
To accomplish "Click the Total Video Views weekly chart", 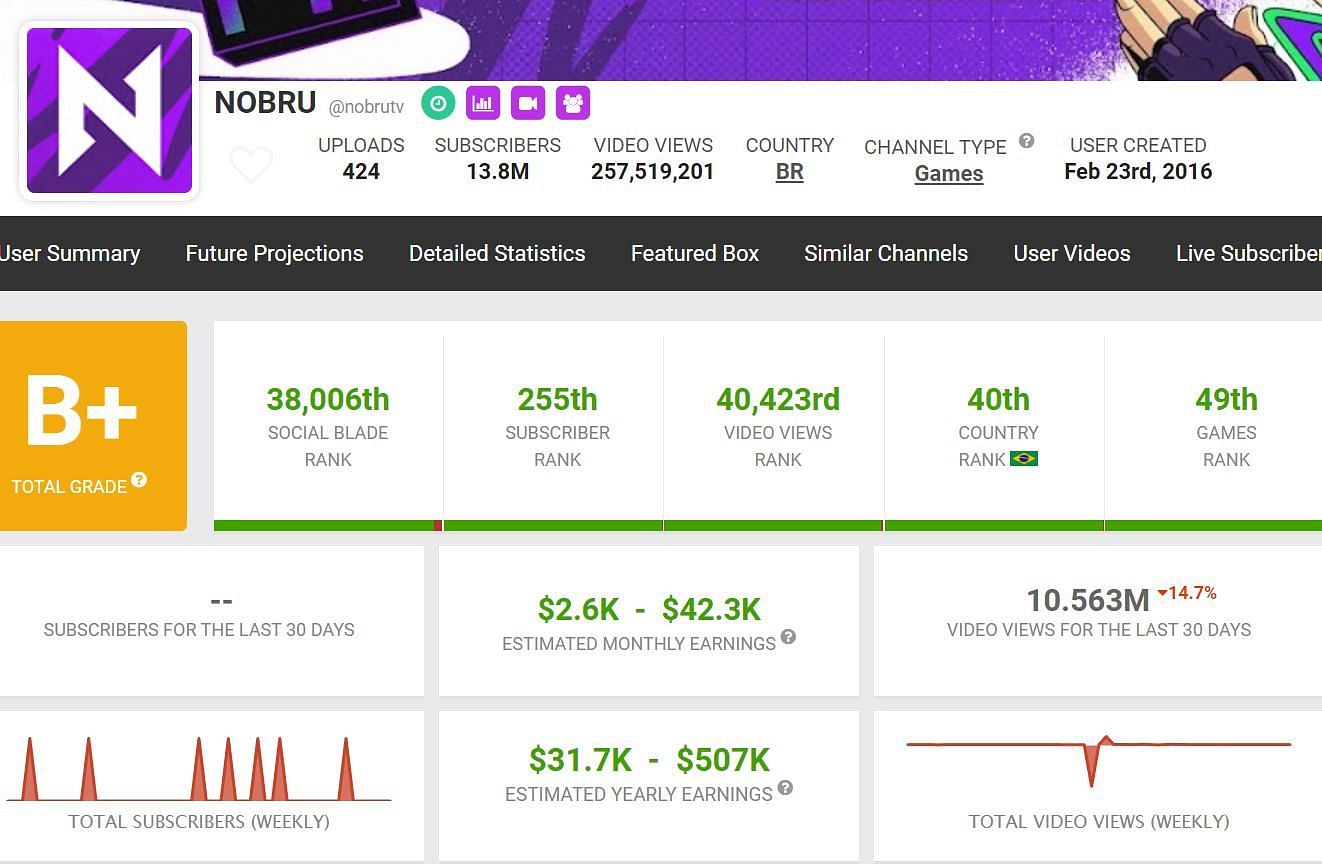I will [x=1099, y=762].
